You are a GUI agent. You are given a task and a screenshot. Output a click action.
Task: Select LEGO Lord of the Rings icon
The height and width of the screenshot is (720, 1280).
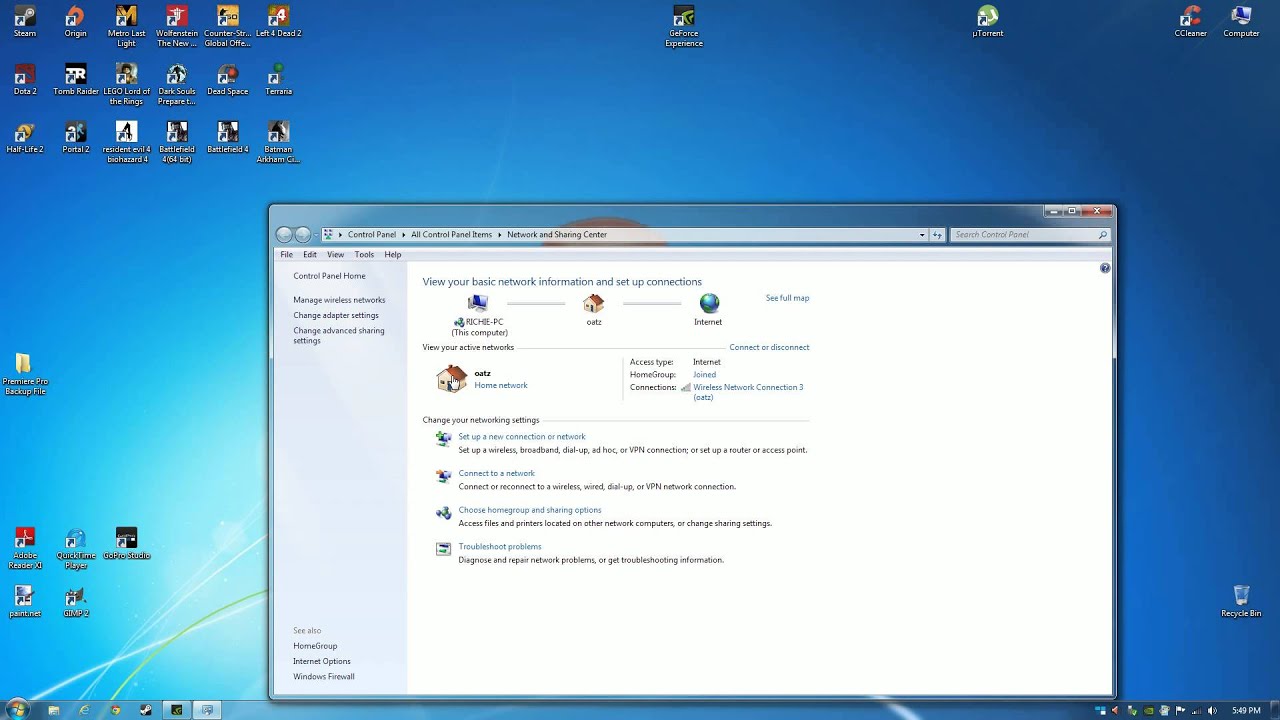coord(126,84)
